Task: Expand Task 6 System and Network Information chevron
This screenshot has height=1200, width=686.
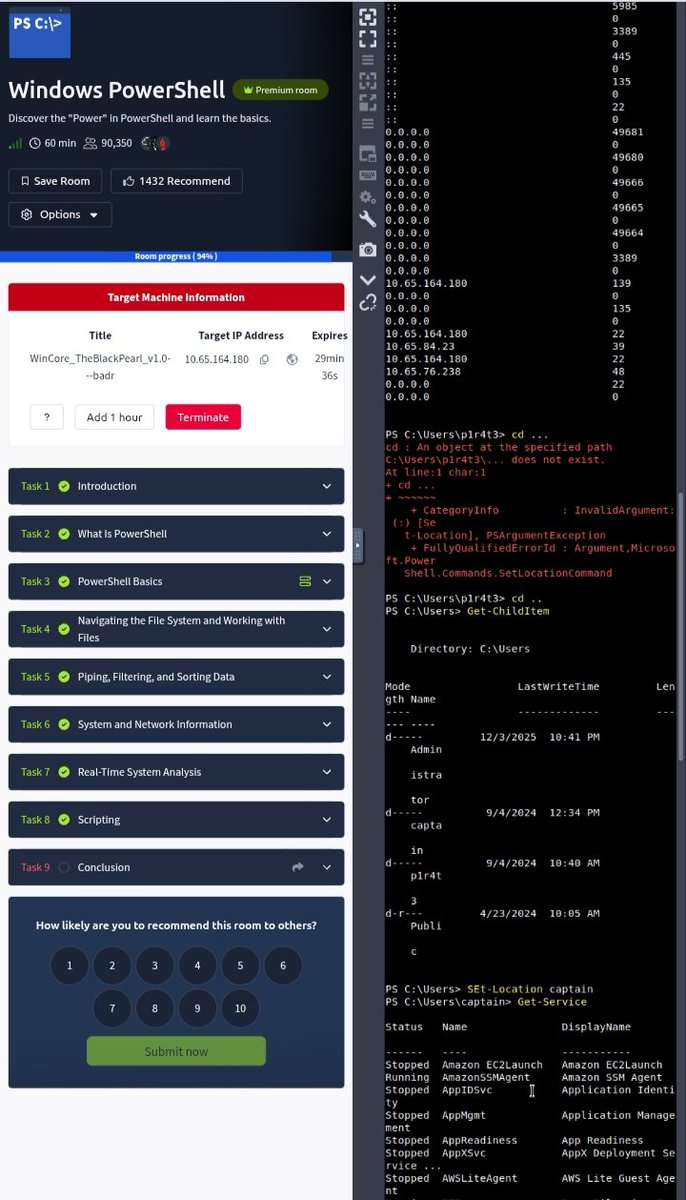Action: [326, 724]
